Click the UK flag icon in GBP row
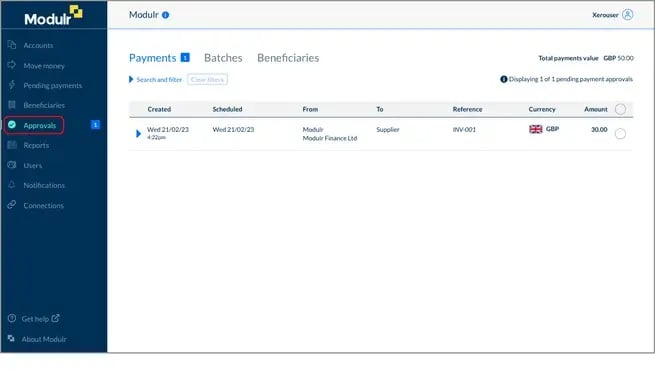 click(x=536, y=129)
